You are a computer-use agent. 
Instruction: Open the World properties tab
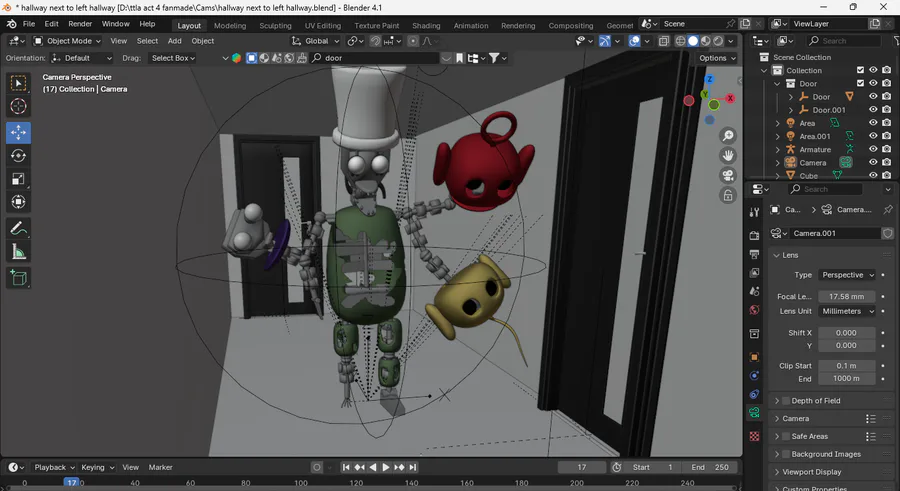pos(754,310)
